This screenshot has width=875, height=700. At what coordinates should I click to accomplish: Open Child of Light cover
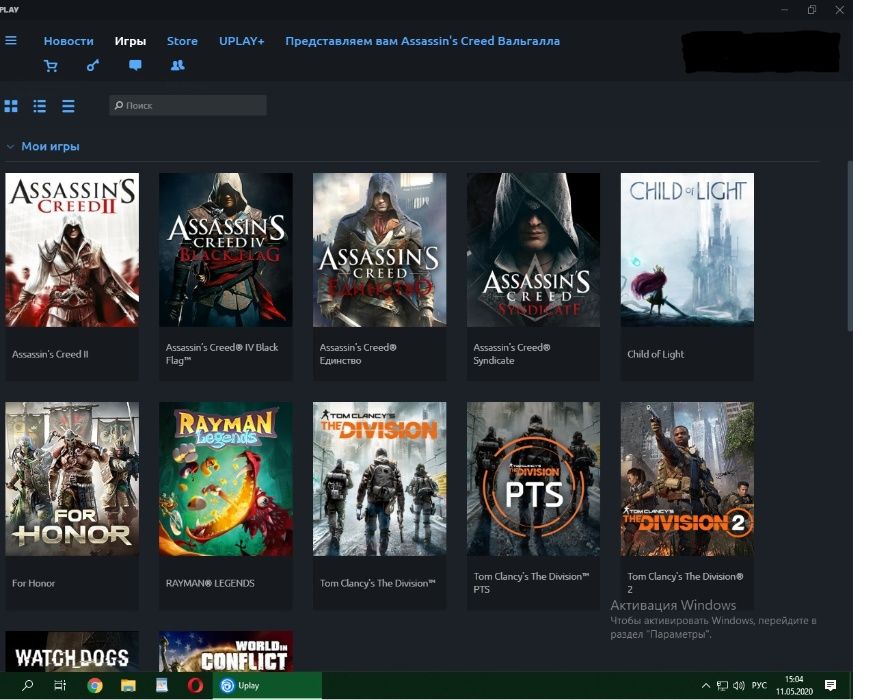[687, 250]
